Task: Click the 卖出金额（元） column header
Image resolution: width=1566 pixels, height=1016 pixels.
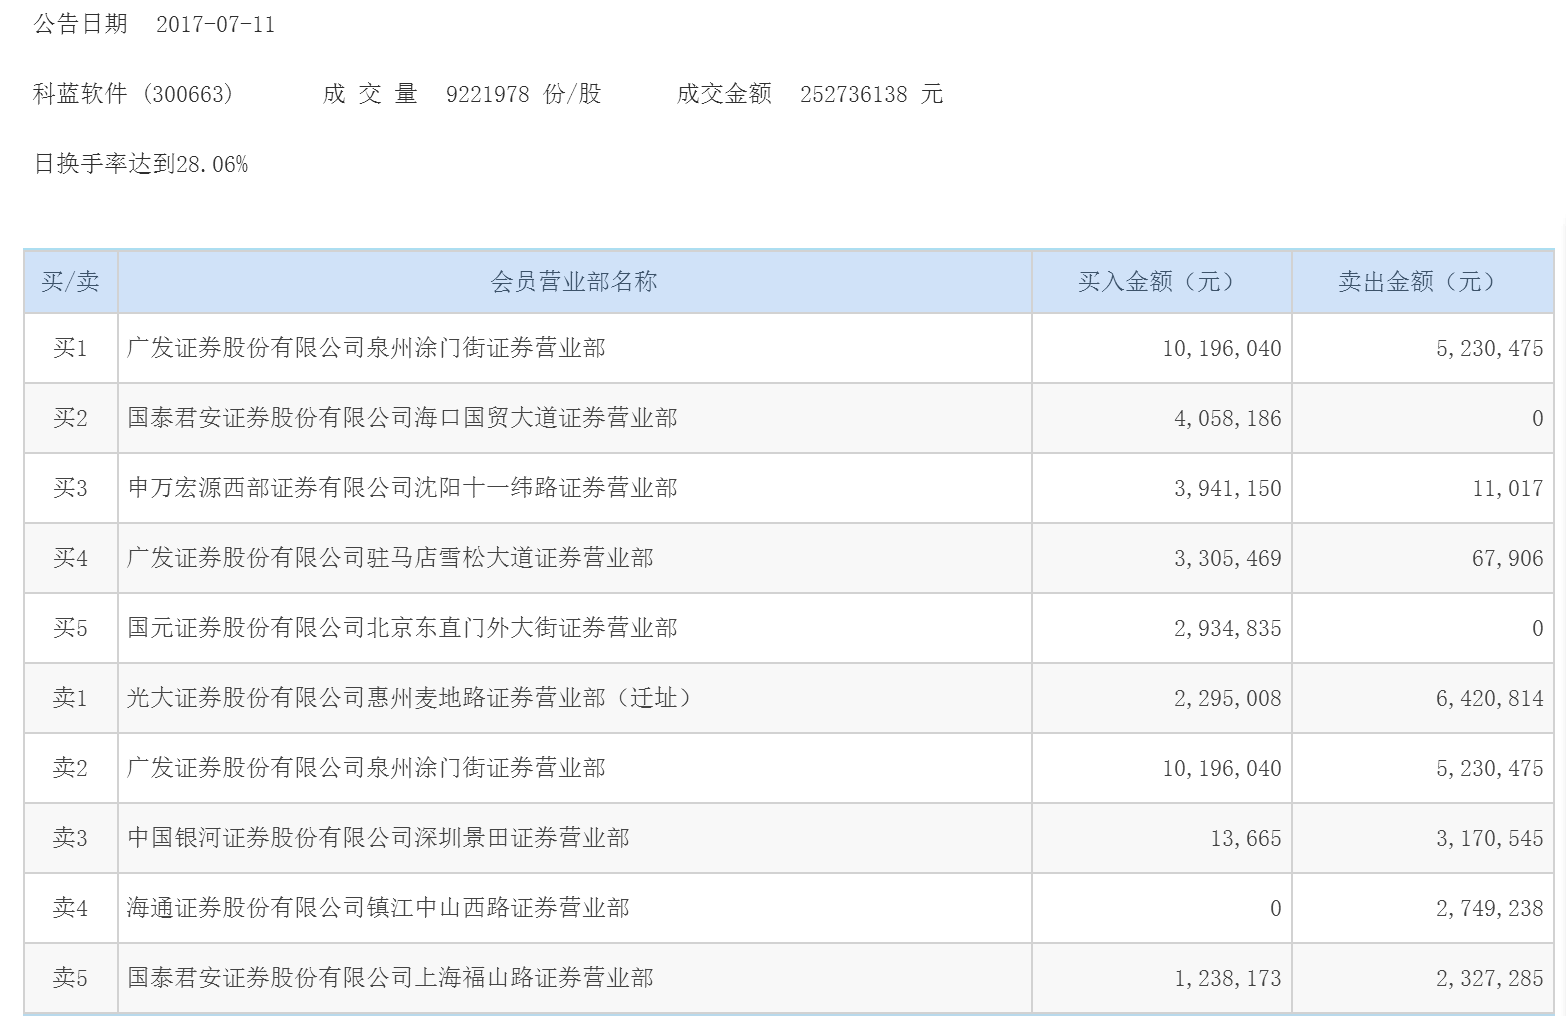Action: 1422,281
